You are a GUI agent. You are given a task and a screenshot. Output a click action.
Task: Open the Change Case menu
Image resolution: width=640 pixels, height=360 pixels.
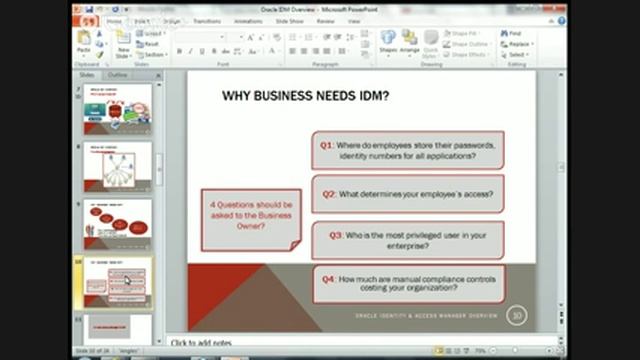click(253, 51)
